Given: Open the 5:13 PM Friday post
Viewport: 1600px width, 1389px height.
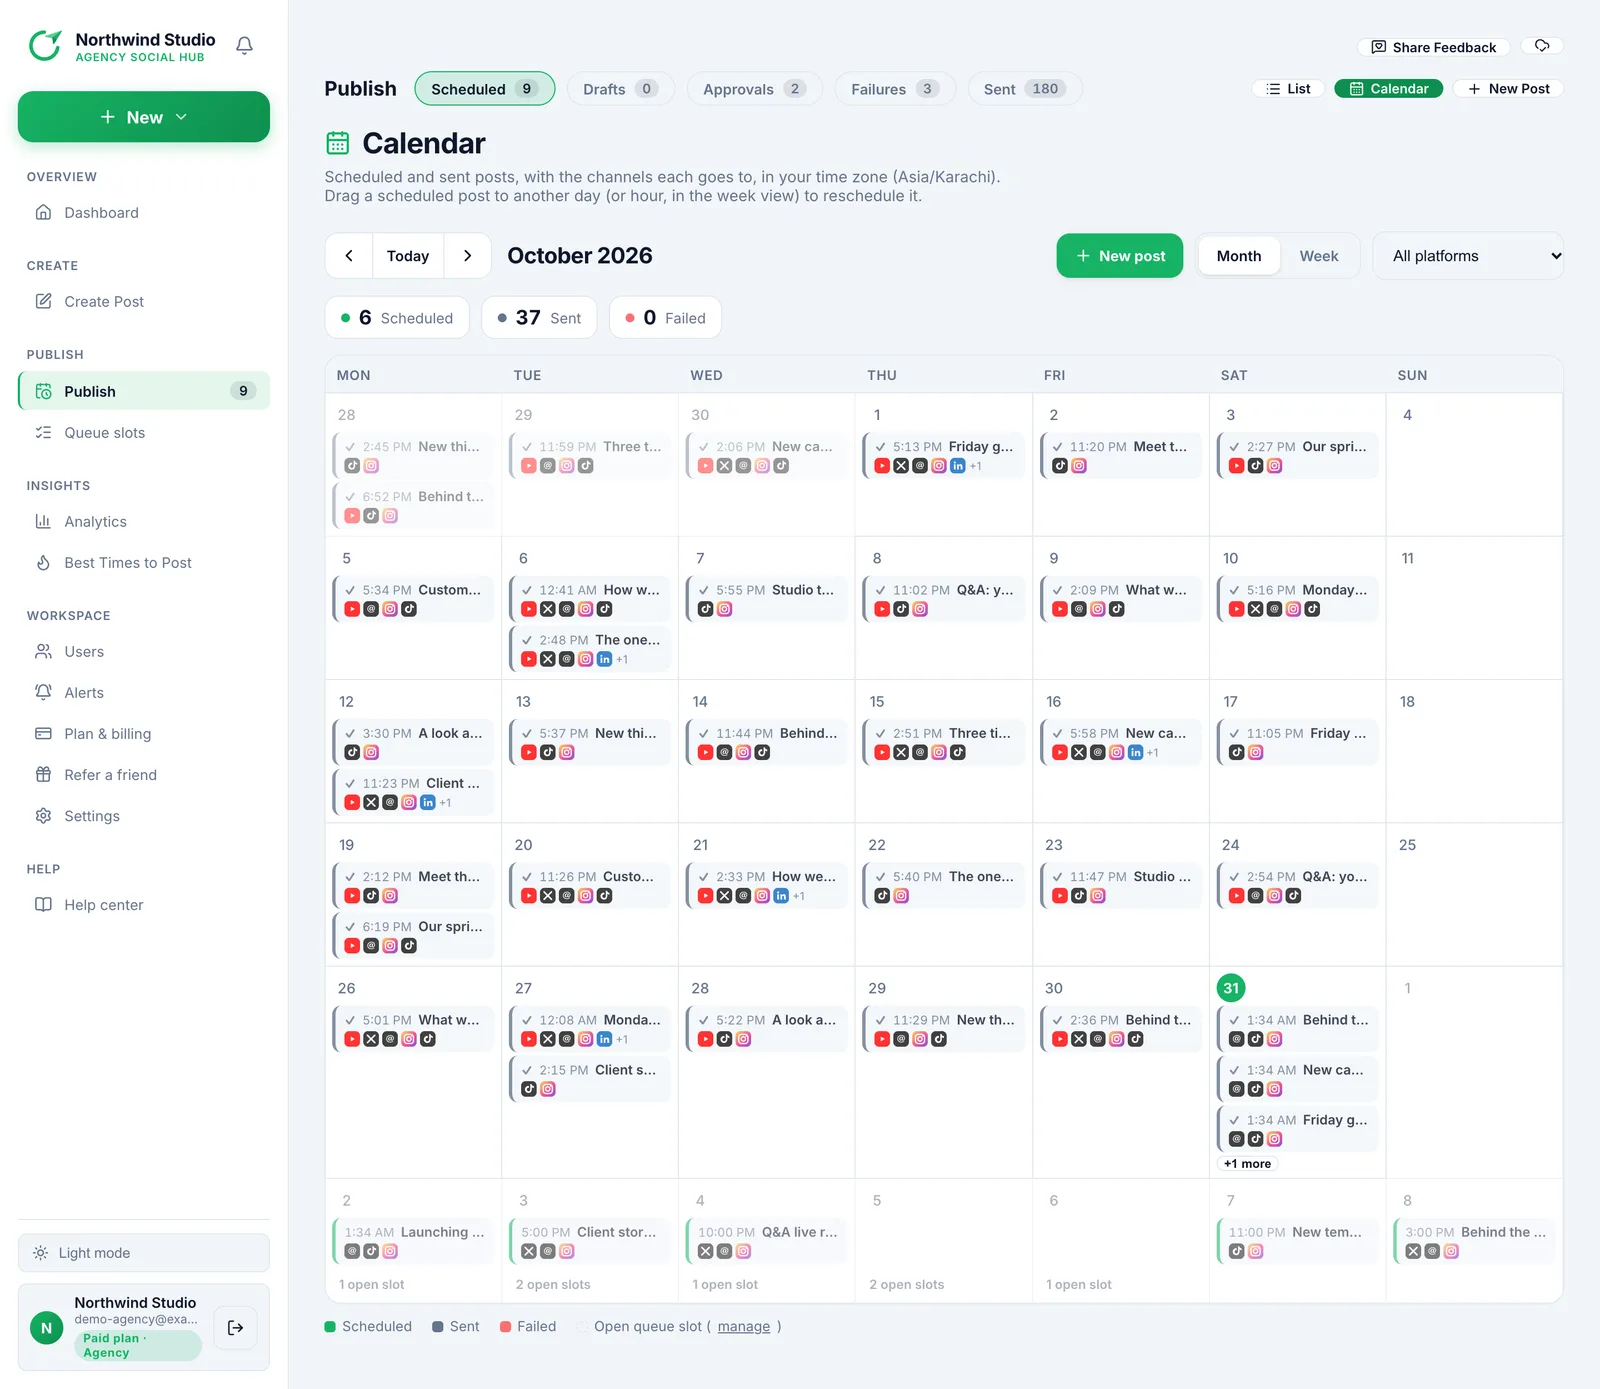Looking at the screenshot, I should click(943, 456).
